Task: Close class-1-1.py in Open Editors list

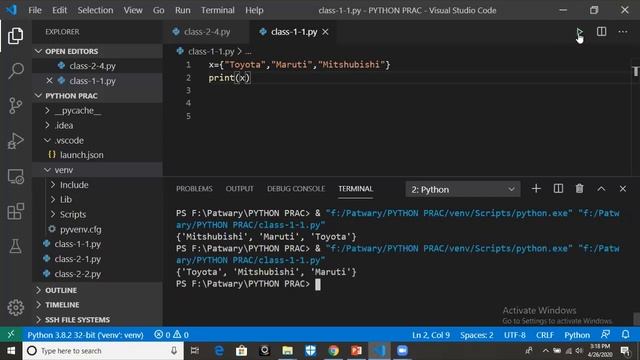Action: (x=49, y=80)
